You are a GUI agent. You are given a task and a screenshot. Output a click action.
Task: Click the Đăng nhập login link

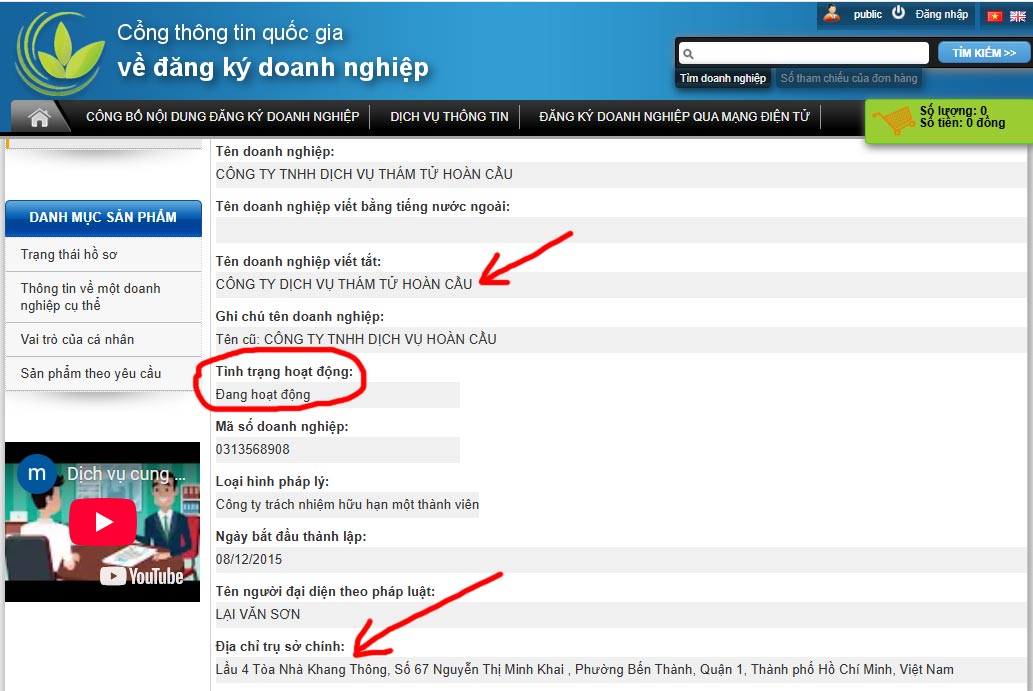pos(941,14)
